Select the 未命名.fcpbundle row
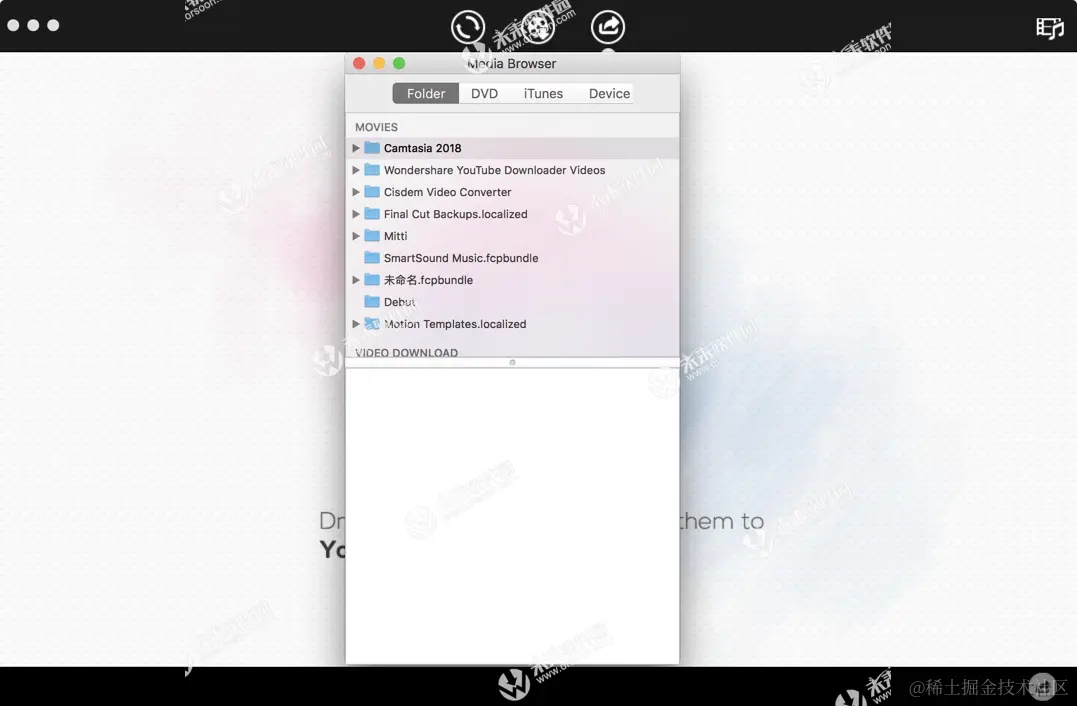The width and height of the screenshot is (1077, 706). [x=512, y=280]
